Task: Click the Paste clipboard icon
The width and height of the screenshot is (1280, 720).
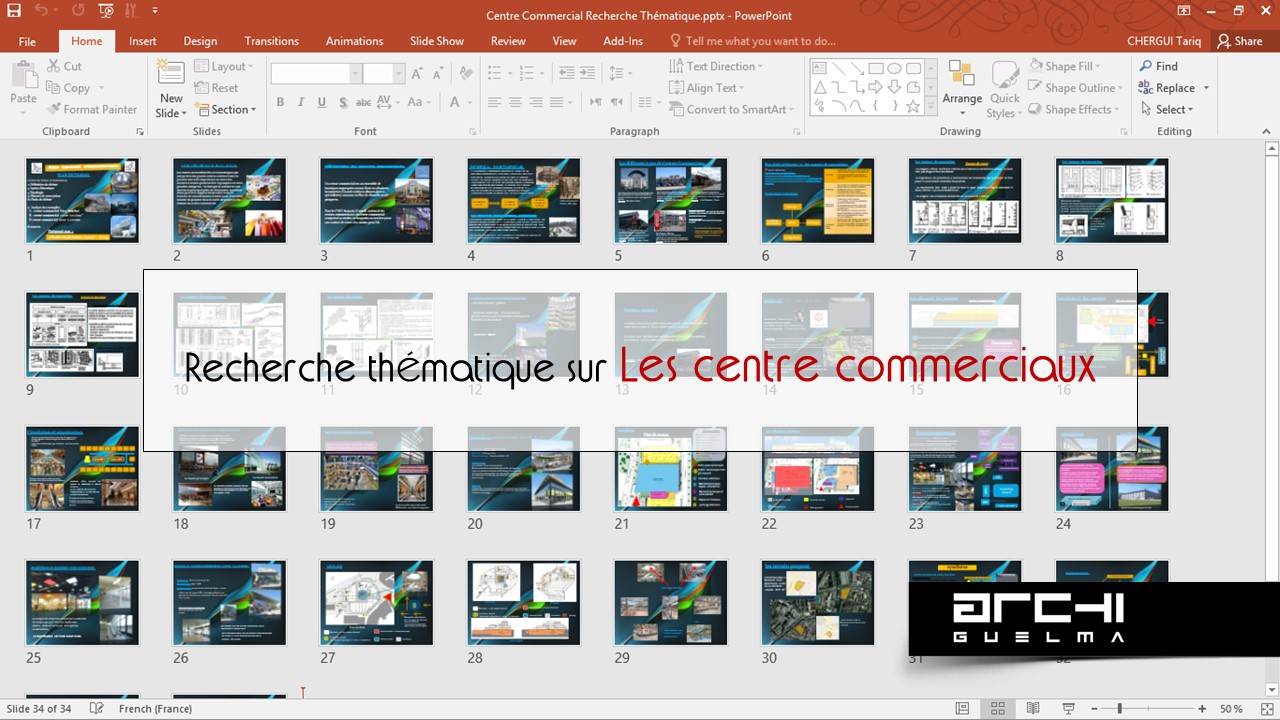Action: (23, 76)
